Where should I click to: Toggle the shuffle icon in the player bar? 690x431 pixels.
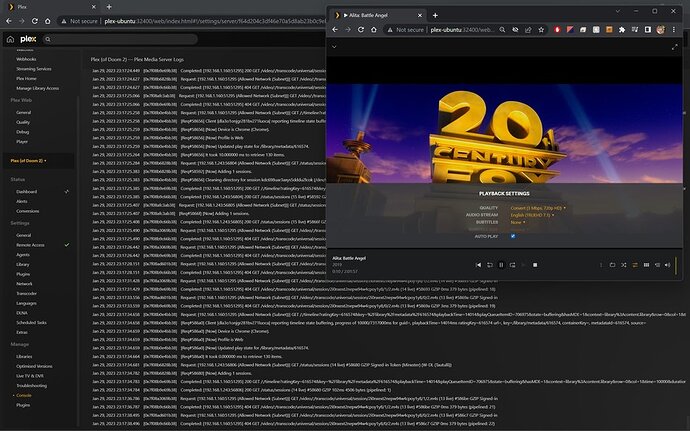pos(624,265)
